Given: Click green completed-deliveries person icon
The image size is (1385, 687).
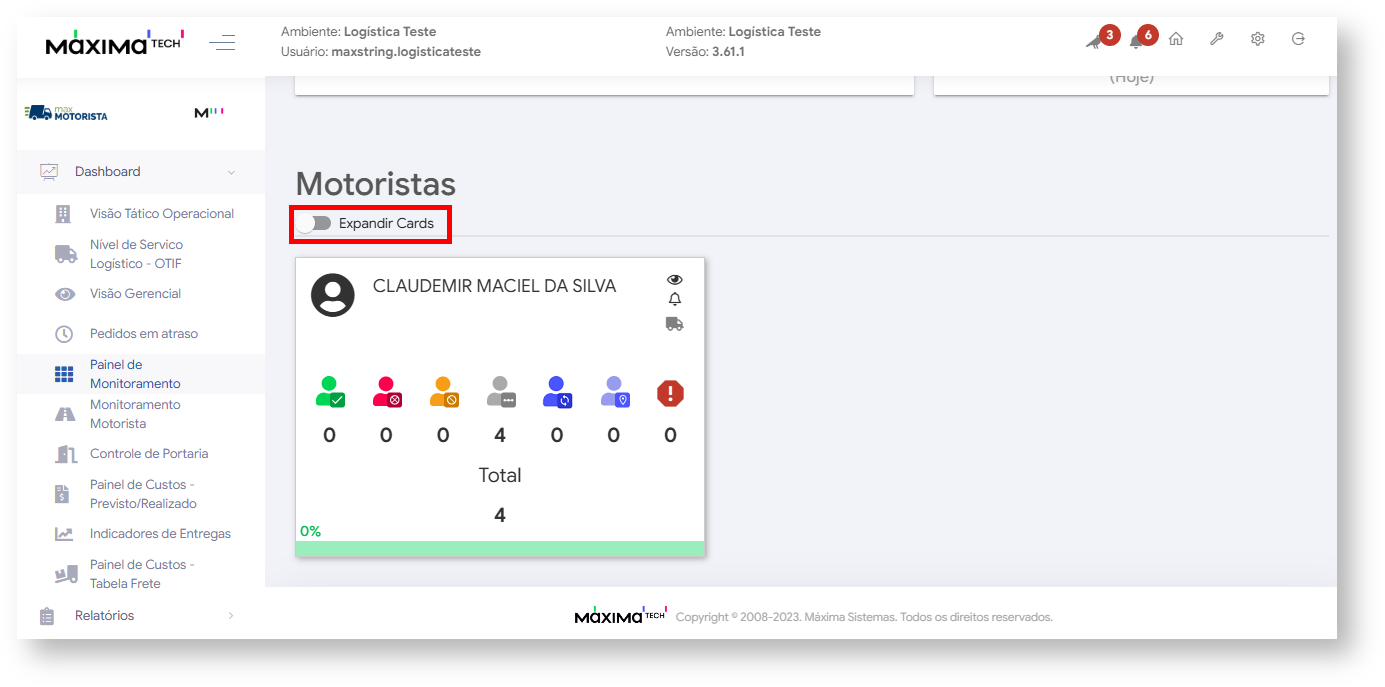Looking at the screenshot, I should (x=330, y=392).
